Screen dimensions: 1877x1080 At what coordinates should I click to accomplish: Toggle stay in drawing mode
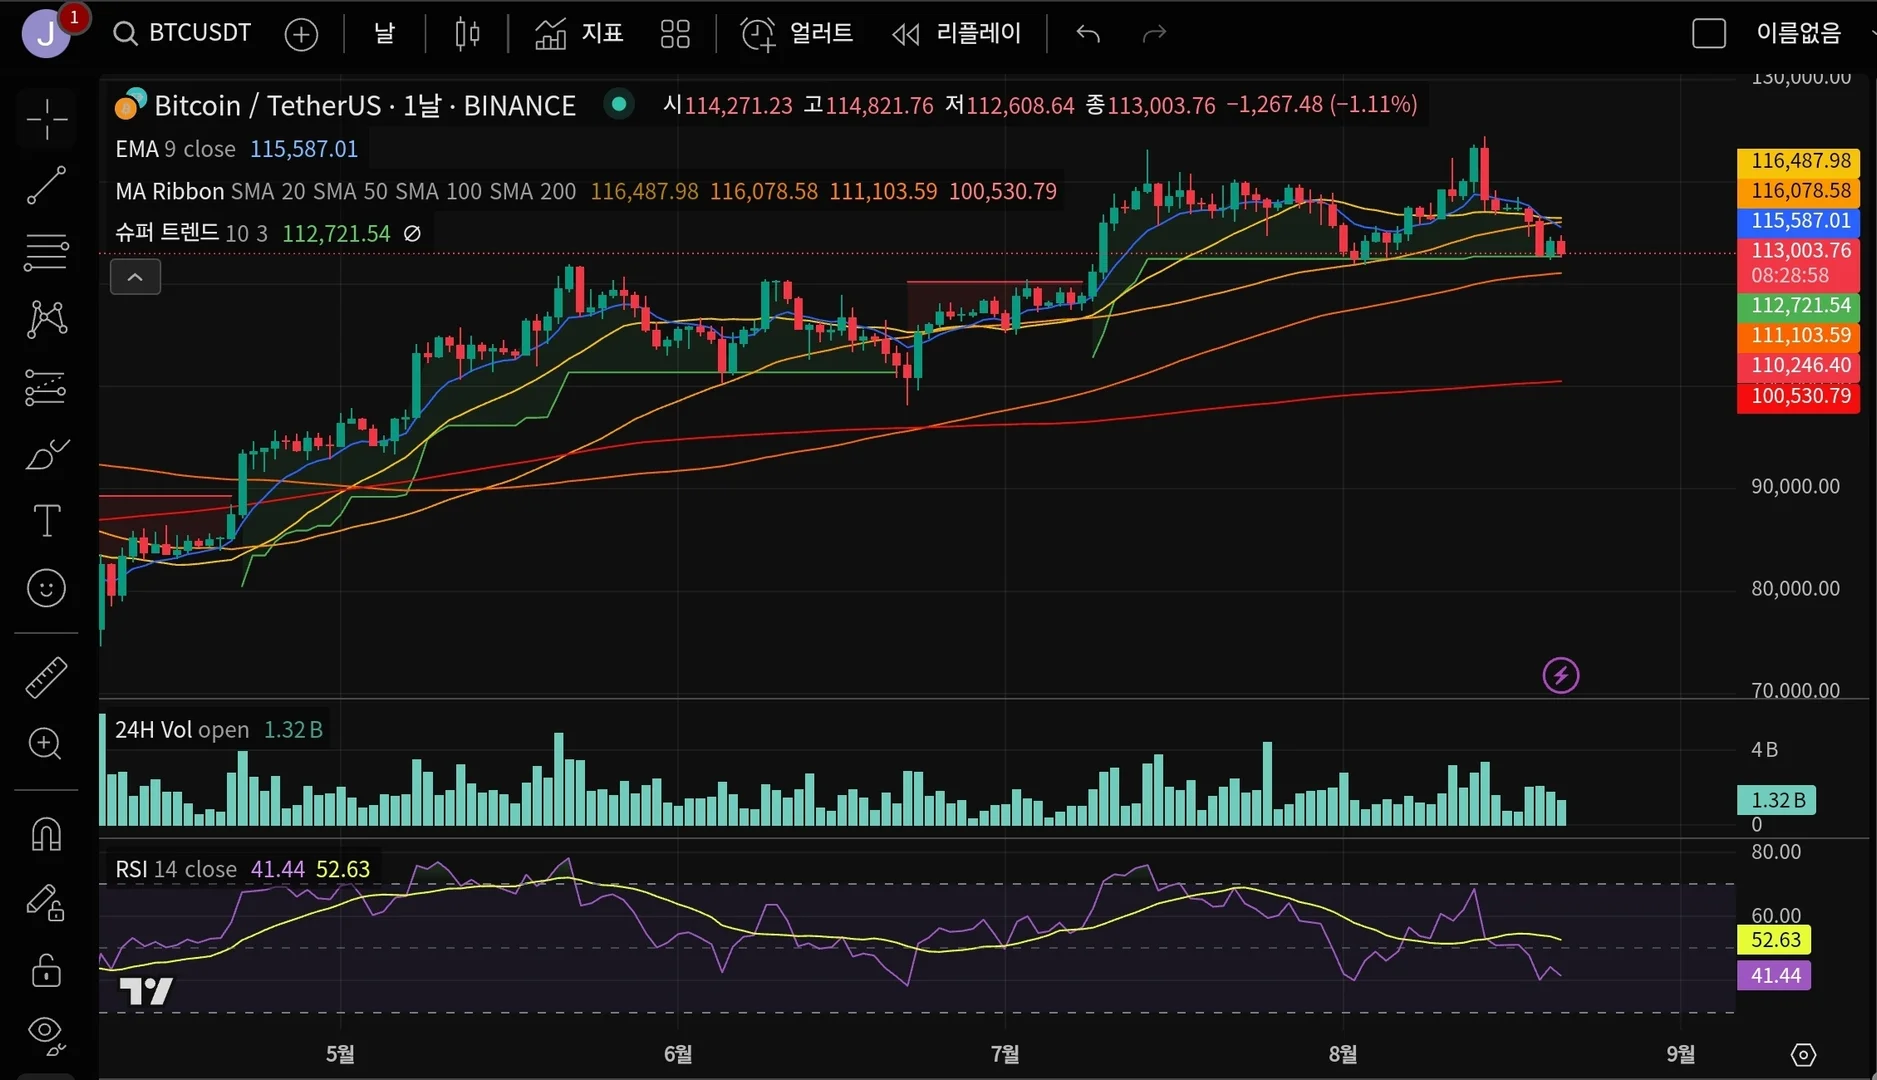[x=46, y=902]
